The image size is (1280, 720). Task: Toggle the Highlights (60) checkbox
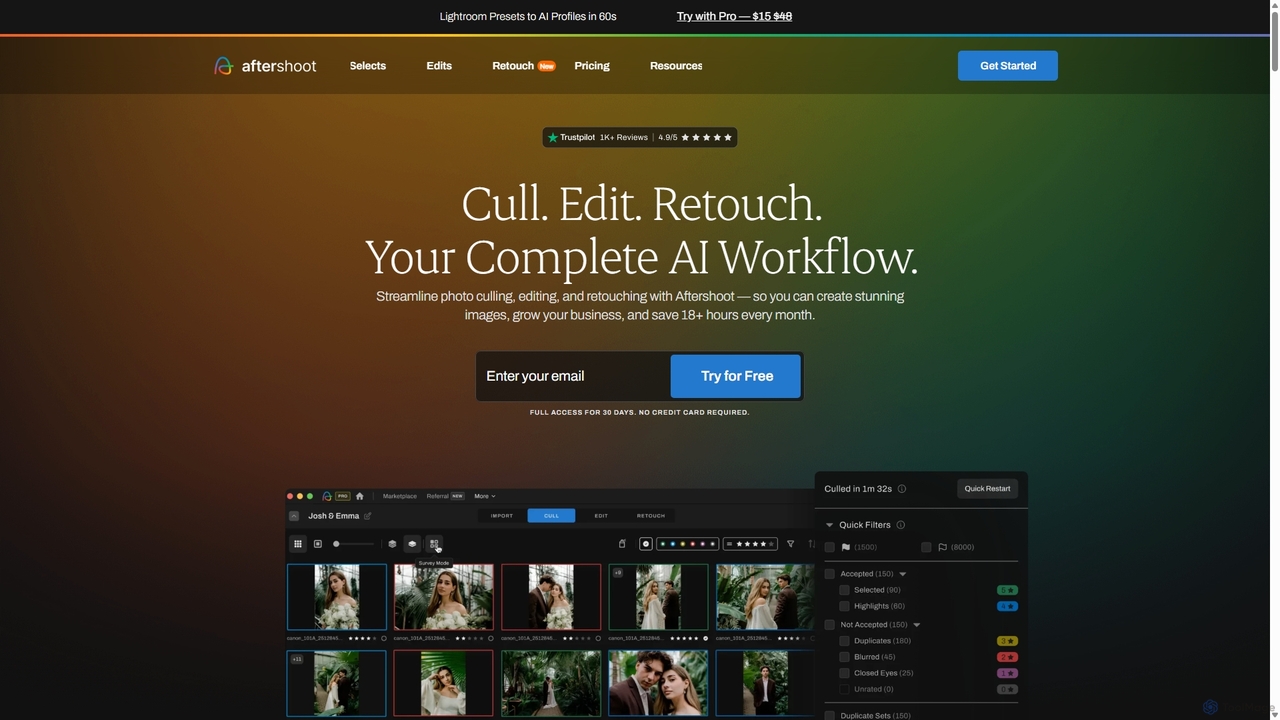pyautogui.click(x=845, y=606)
